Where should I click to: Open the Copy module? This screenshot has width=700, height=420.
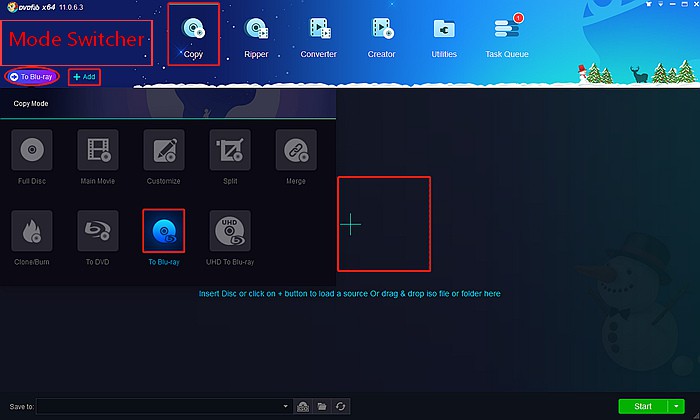pyautogui.click(x=193, y=35)
